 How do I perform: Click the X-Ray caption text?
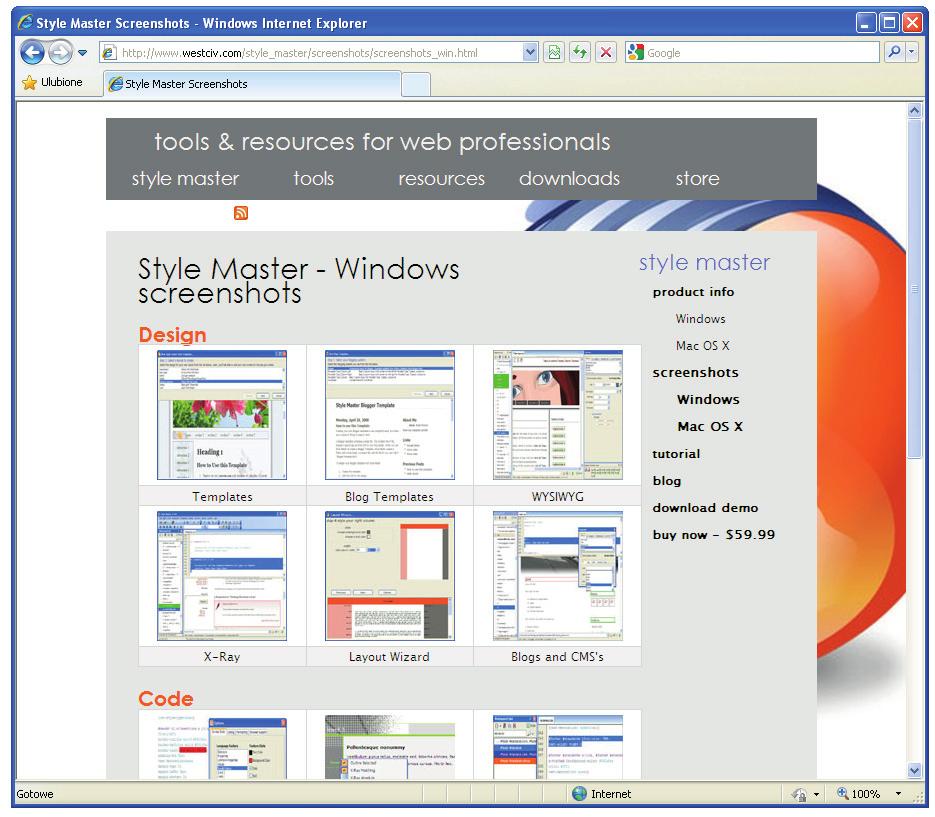pyautogui.click(x=222, y=657)
